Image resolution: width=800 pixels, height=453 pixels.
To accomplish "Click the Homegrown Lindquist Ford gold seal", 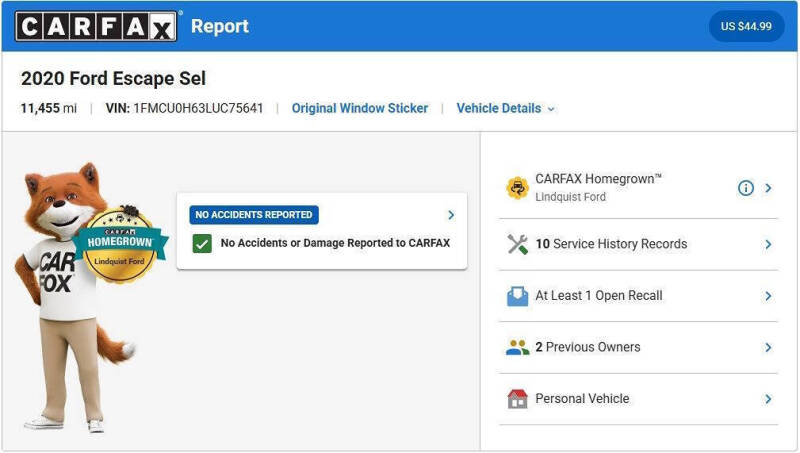I will (120, 245).
